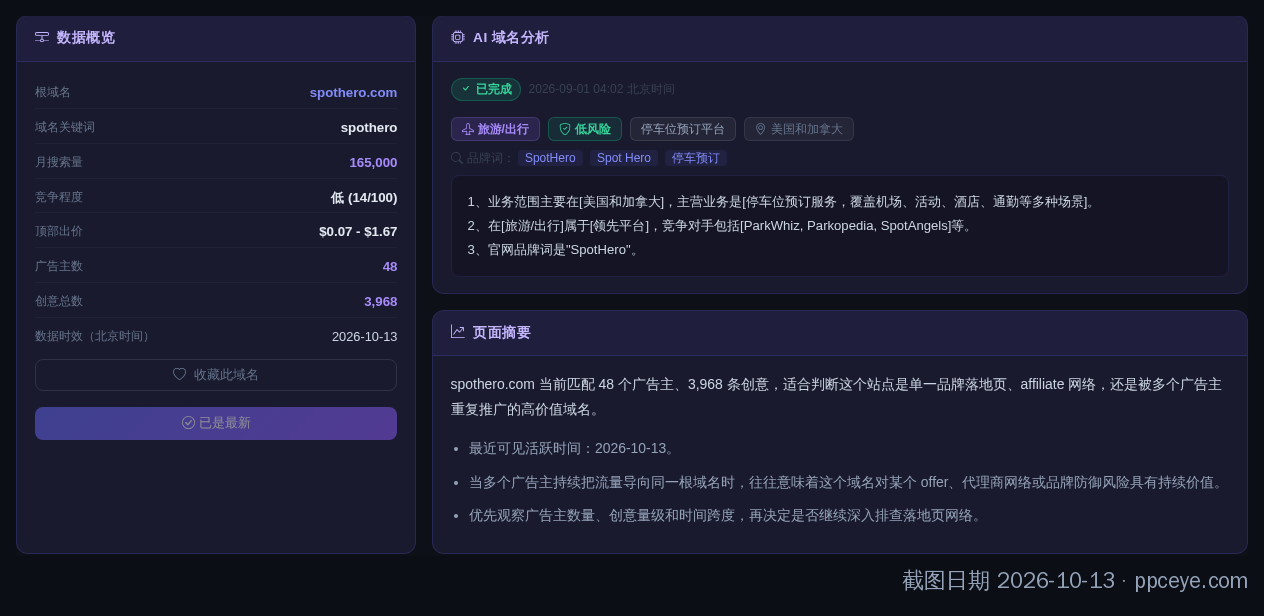Select the 停车位预订平台 tag
The image size is (1264, 616).
click(x=683, y=129)
